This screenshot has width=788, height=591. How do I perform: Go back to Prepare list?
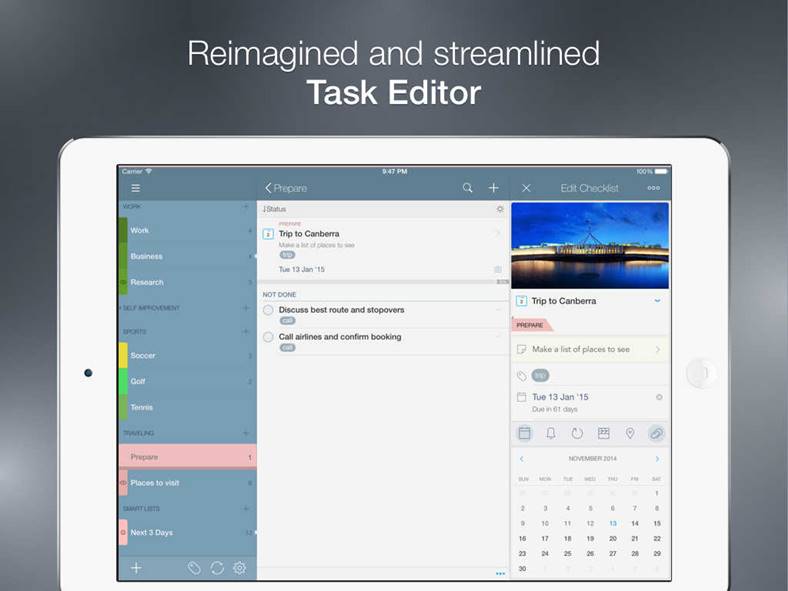tap(286, 188)
